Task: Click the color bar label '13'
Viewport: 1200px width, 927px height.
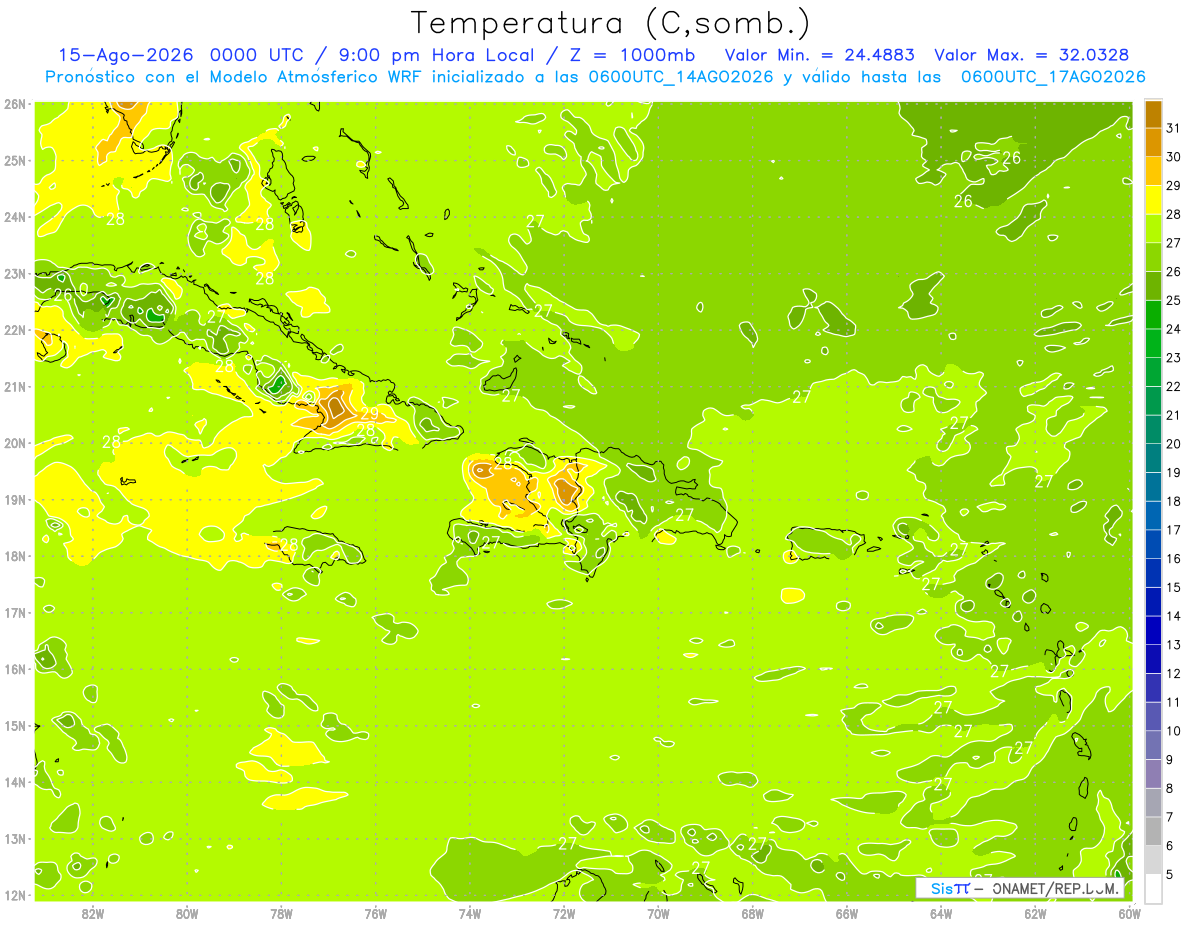Action: pyautogui.click(x=1174, y=644)
